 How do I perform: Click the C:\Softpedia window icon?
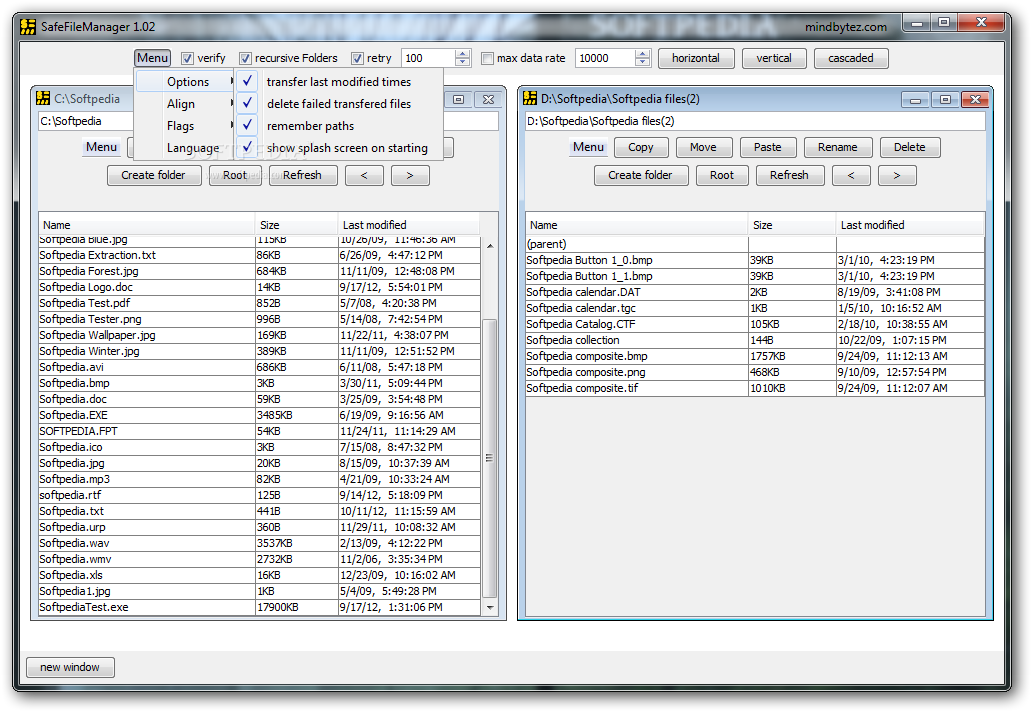(x=43, y=99)
